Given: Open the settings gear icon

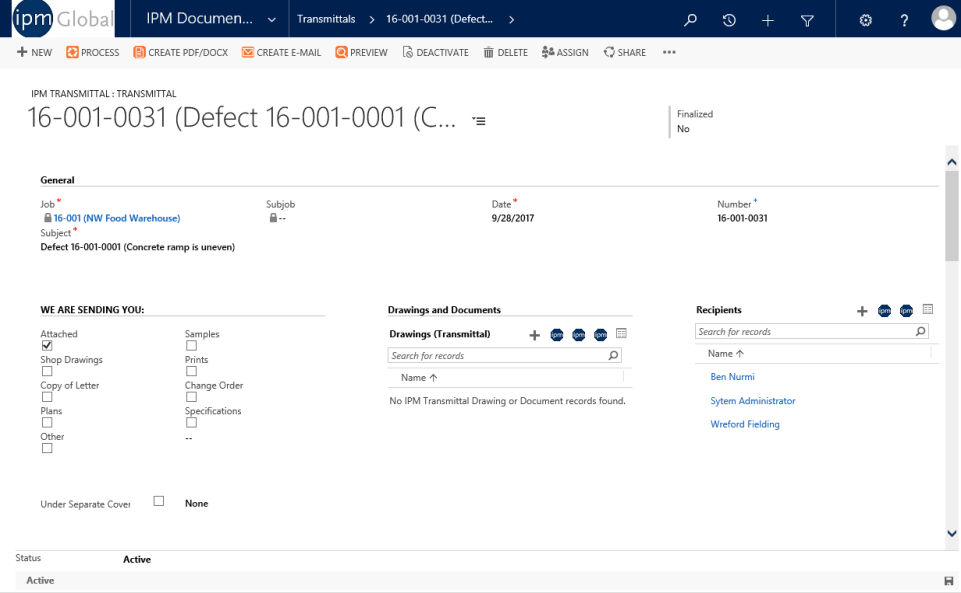Looking at the screenshot, I should (865, 20).
